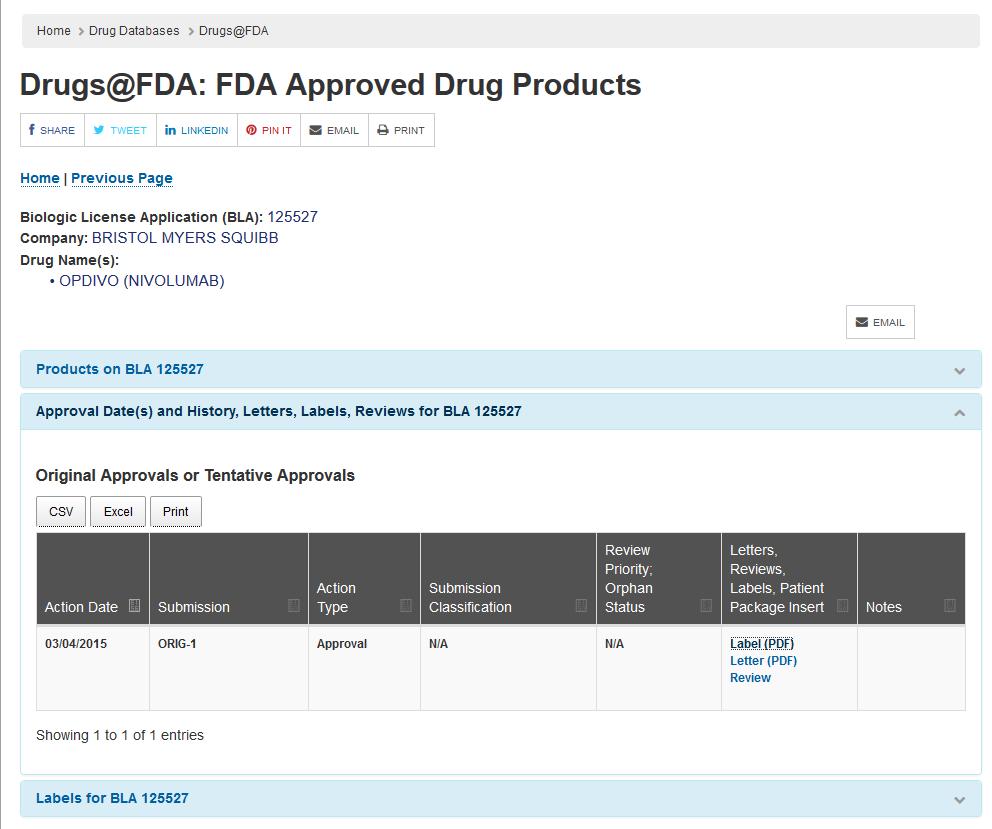Click the standalone Email button above the panels
This screenshot has width=992, height=829.
pos(880,322)
